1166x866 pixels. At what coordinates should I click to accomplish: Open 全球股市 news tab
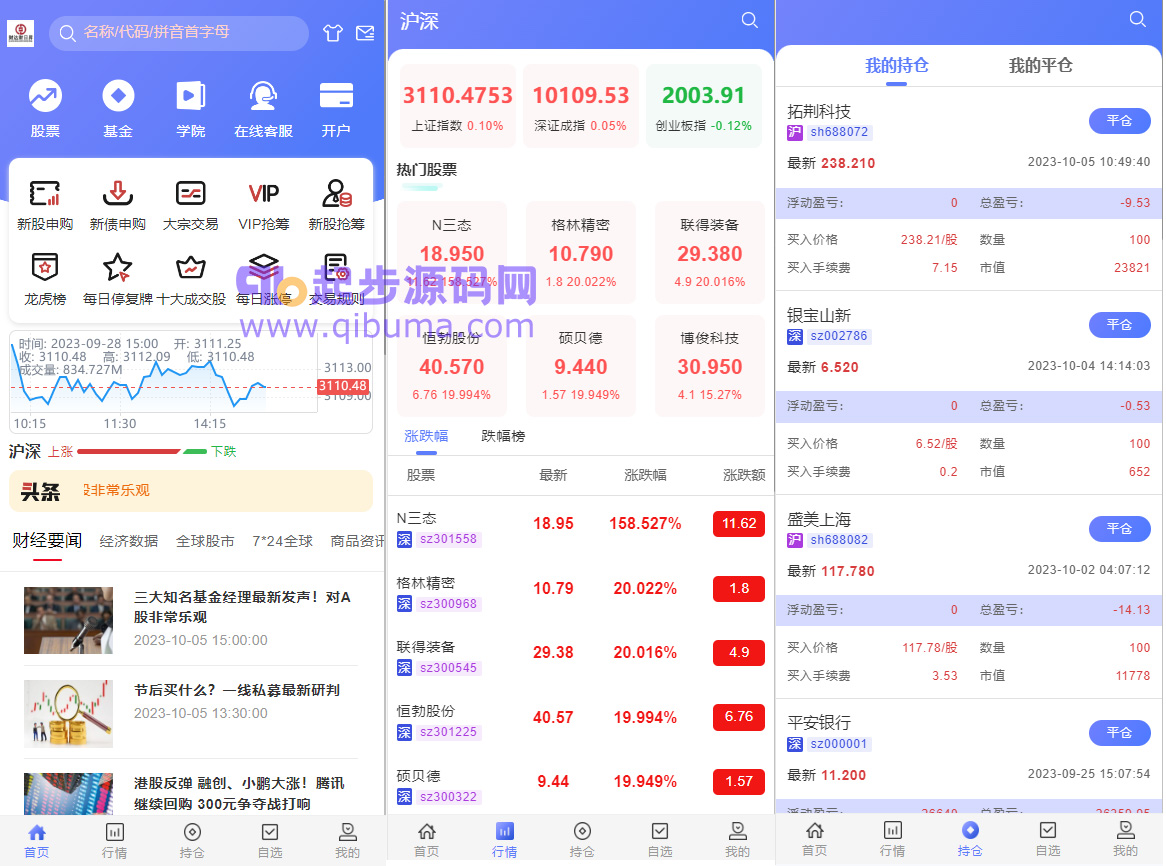tap(205, 541)
